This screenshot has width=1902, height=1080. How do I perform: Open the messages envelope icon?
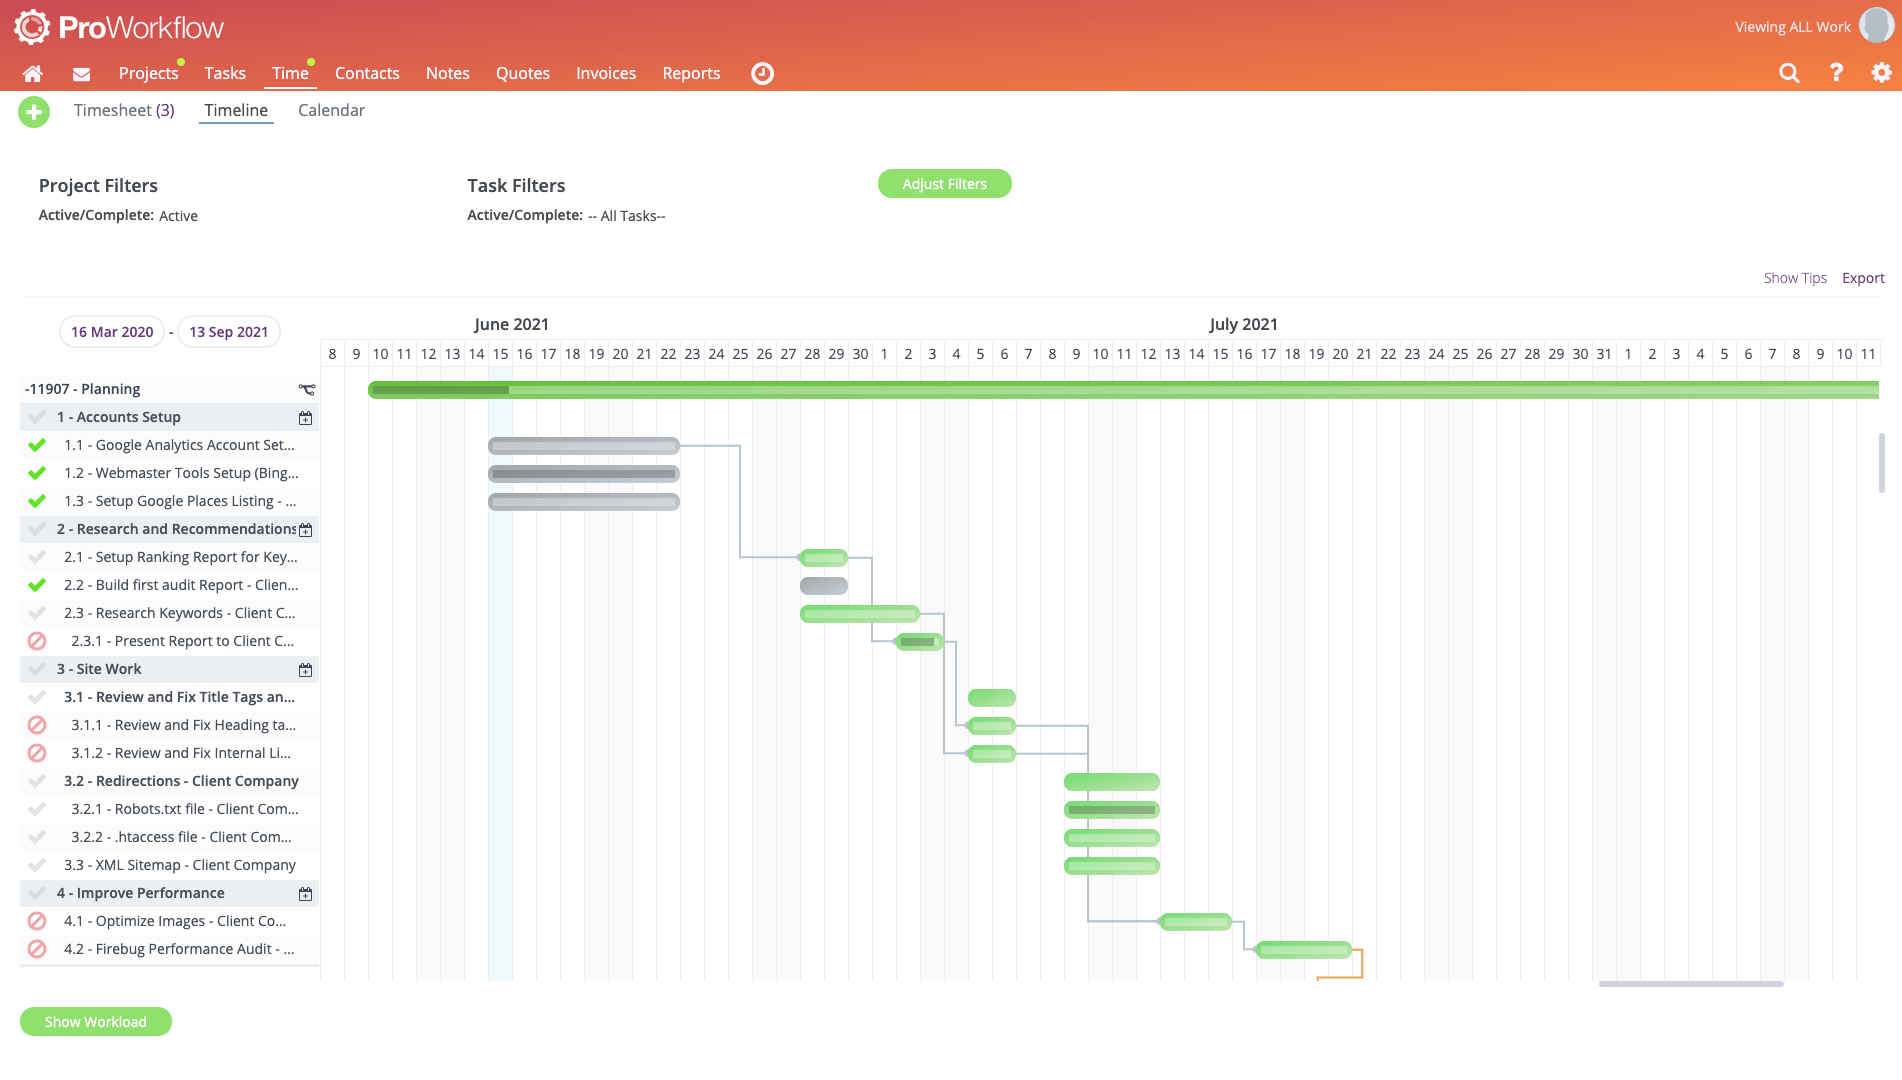[x=82, y=74]
